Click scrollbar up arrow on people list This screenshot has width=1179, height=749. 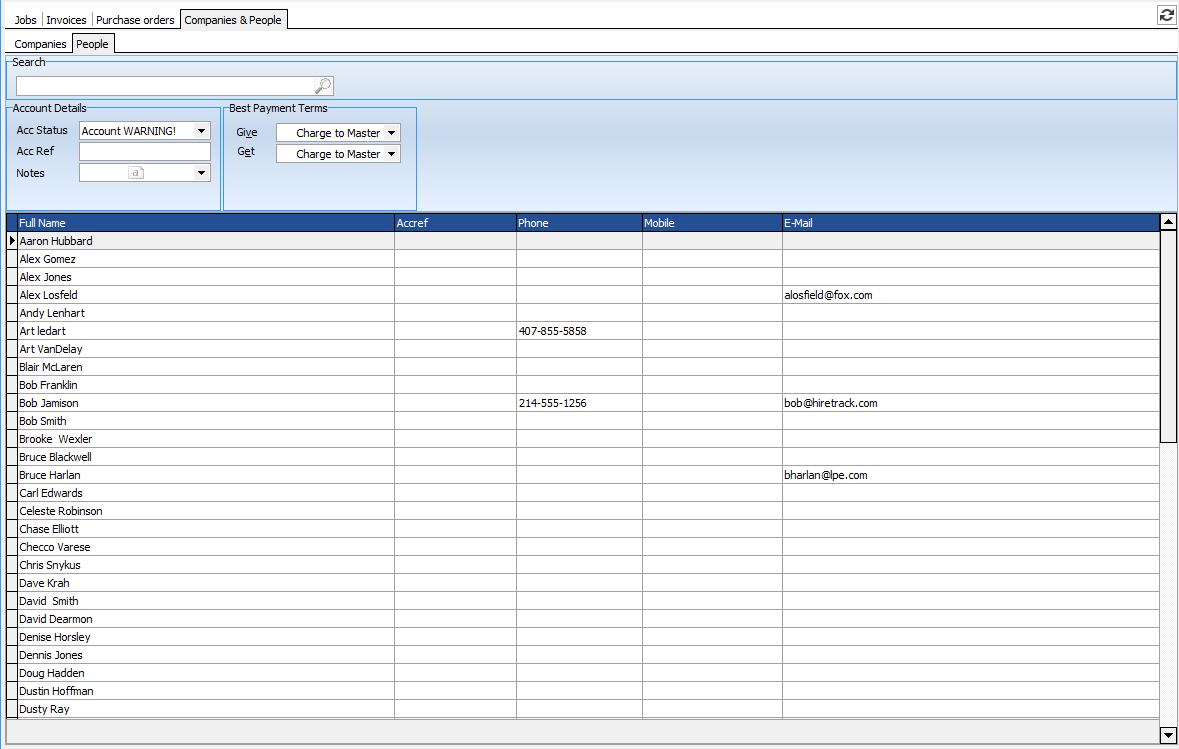coord(1168,222)
